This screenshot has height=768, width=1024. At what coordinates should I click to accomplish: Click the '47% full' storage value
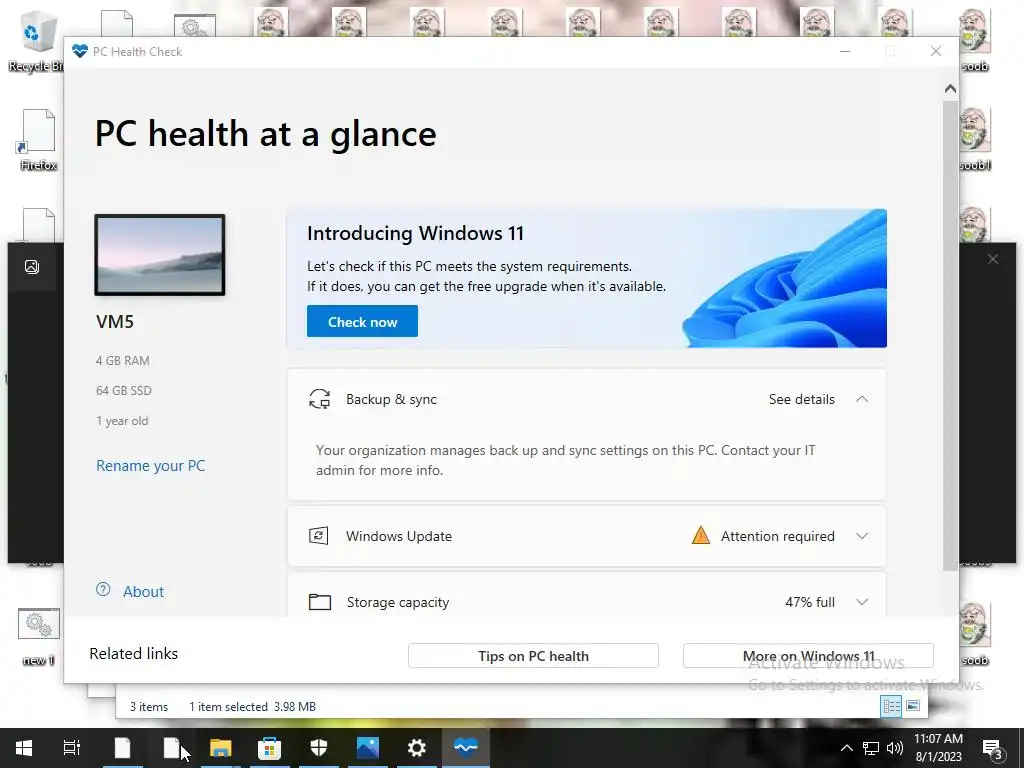(x=810, y=602)
